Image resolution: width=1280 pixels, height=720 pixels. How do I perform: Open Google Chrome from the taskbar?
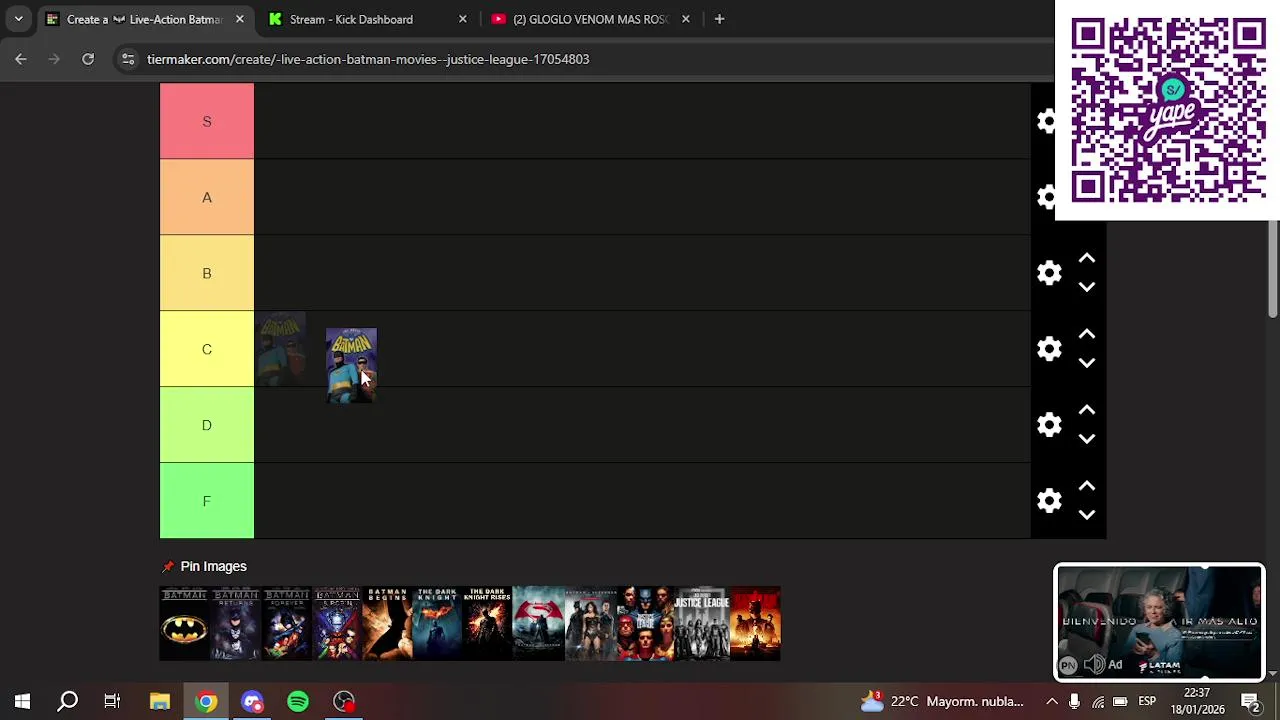pyautogui.click(x=206, y=701)
